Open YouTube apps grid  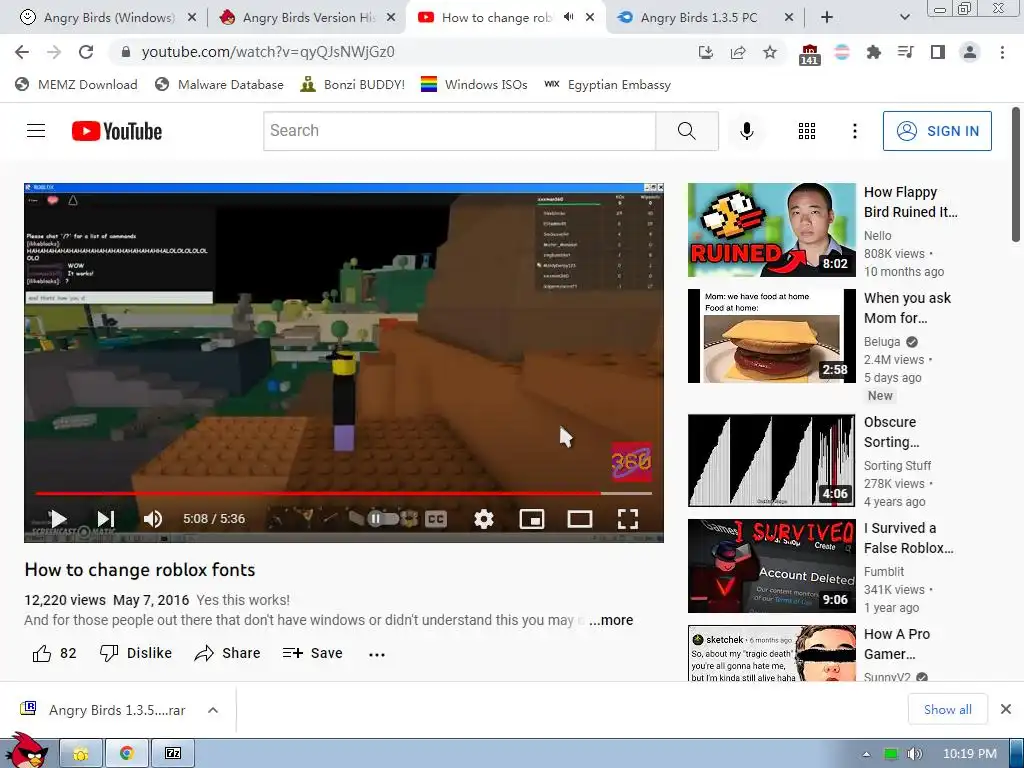807,131
